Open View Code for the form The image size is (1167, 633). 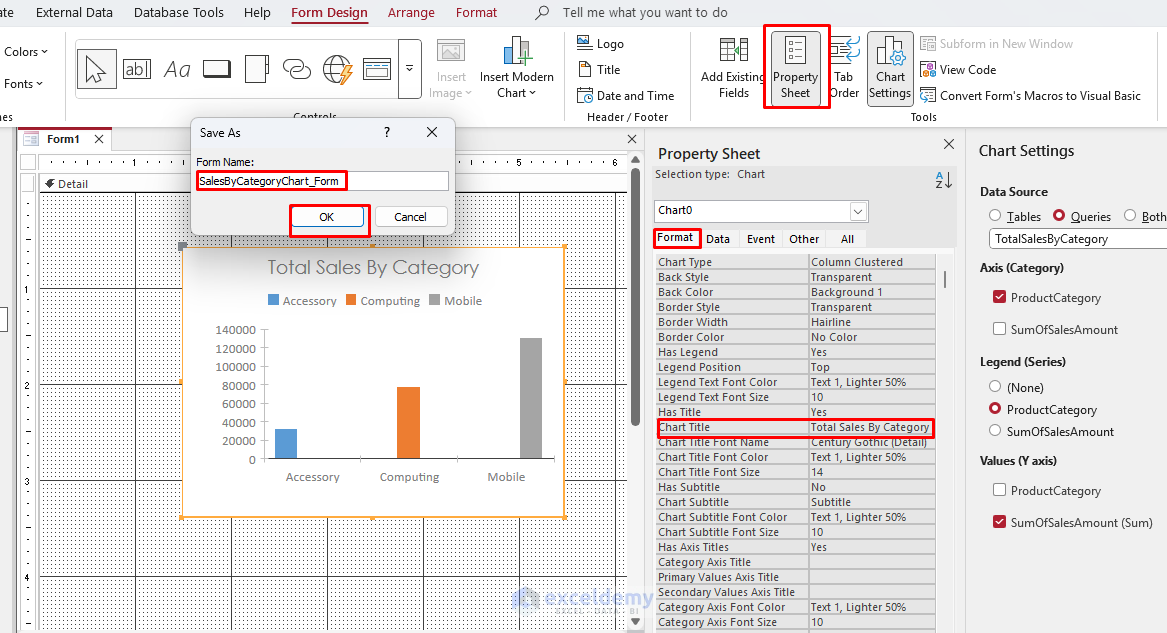click(959, 70)
